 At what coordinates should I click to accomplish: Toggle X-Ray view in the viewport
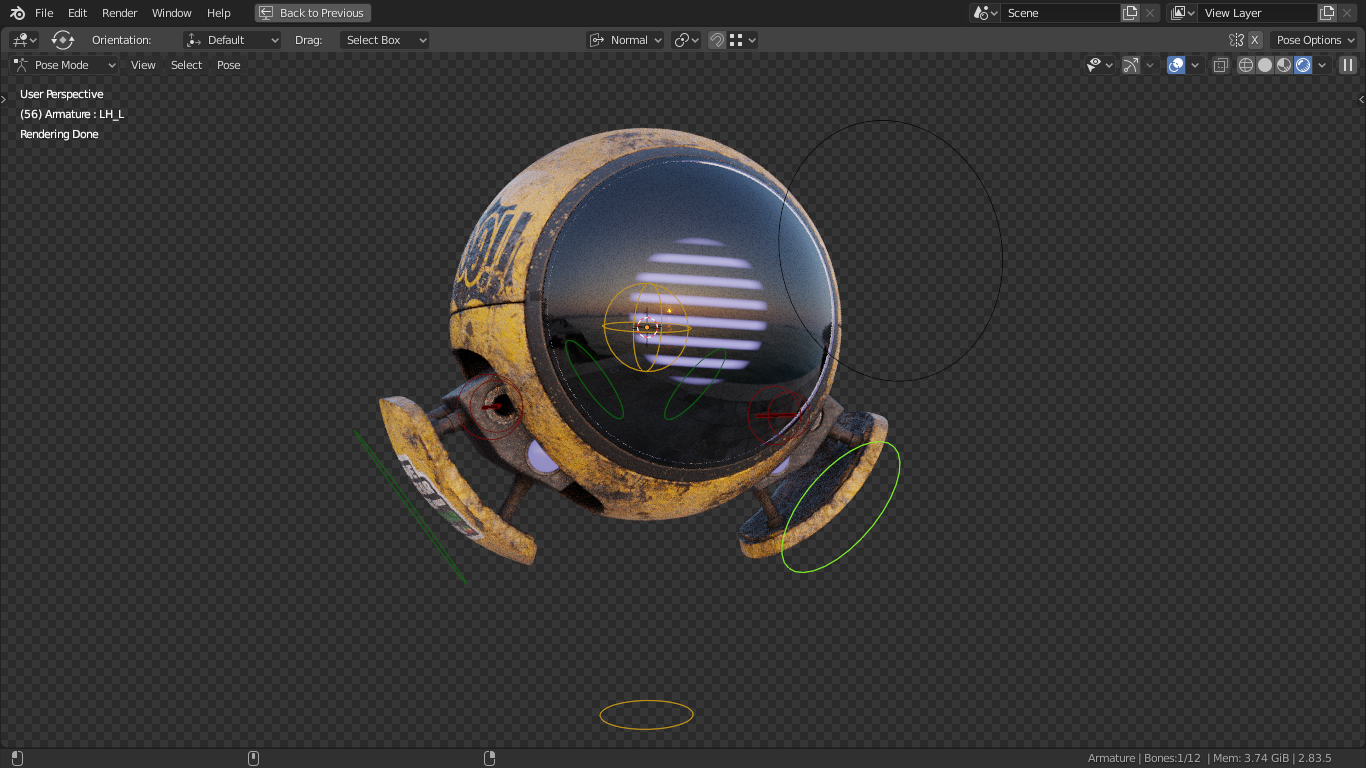1220,65
